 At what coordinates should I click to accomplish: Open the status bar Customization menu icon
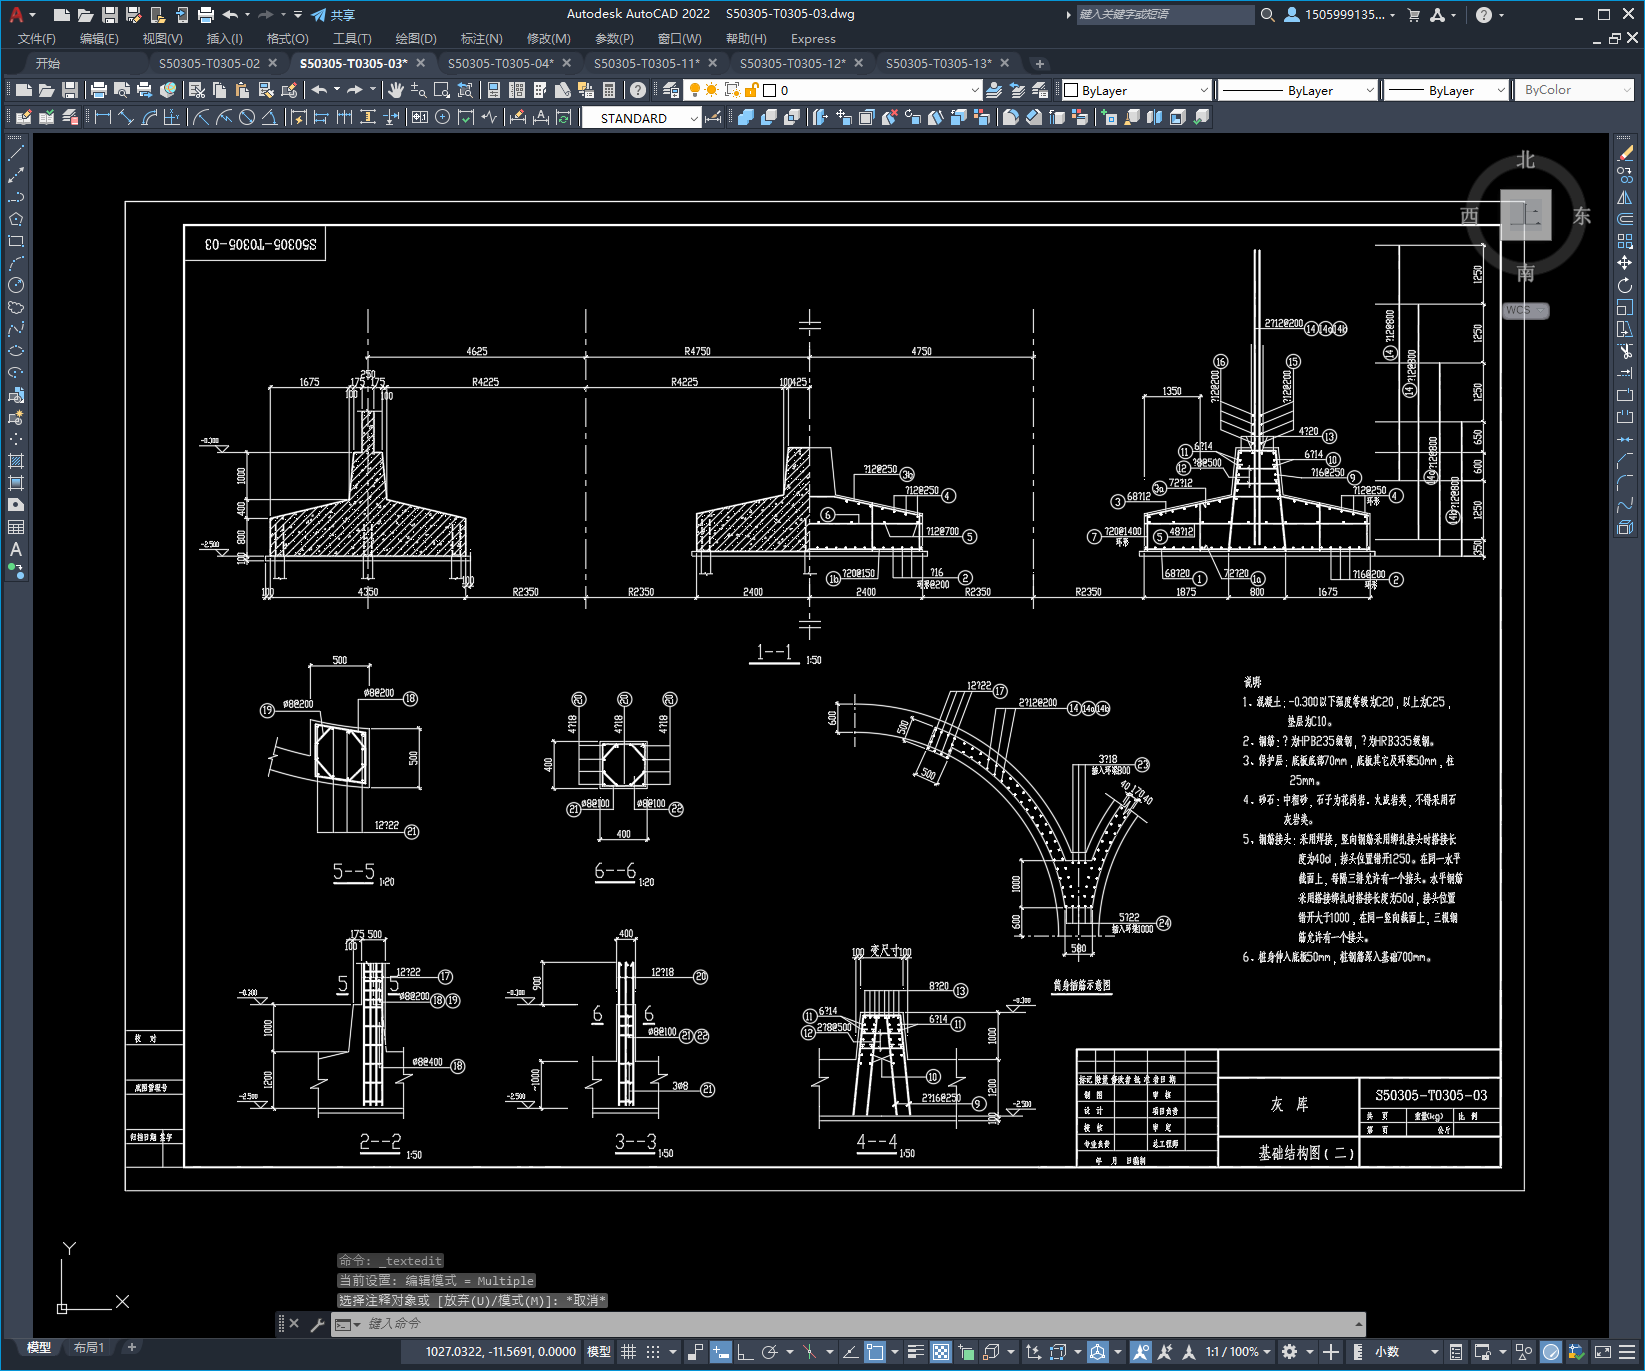click(1625, 1352)
